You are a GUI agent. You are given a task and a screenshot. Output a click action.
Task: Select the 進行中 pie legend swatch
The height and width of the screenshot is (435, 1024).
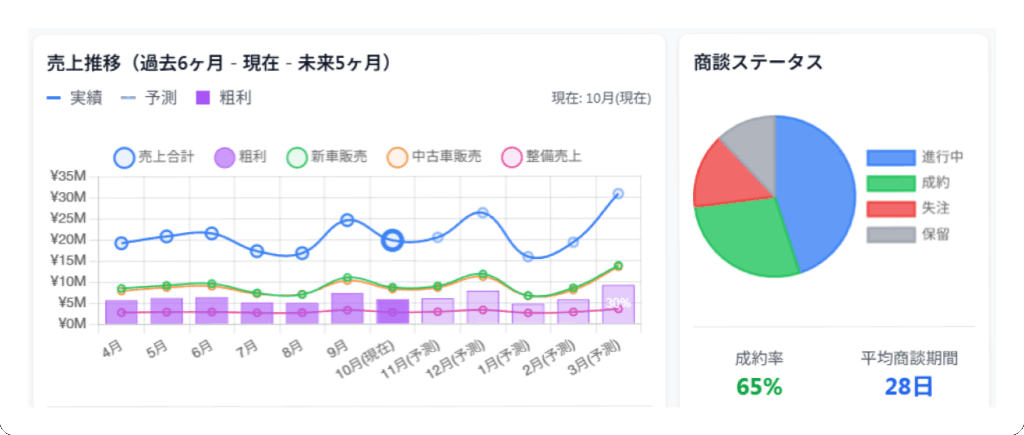890,157
